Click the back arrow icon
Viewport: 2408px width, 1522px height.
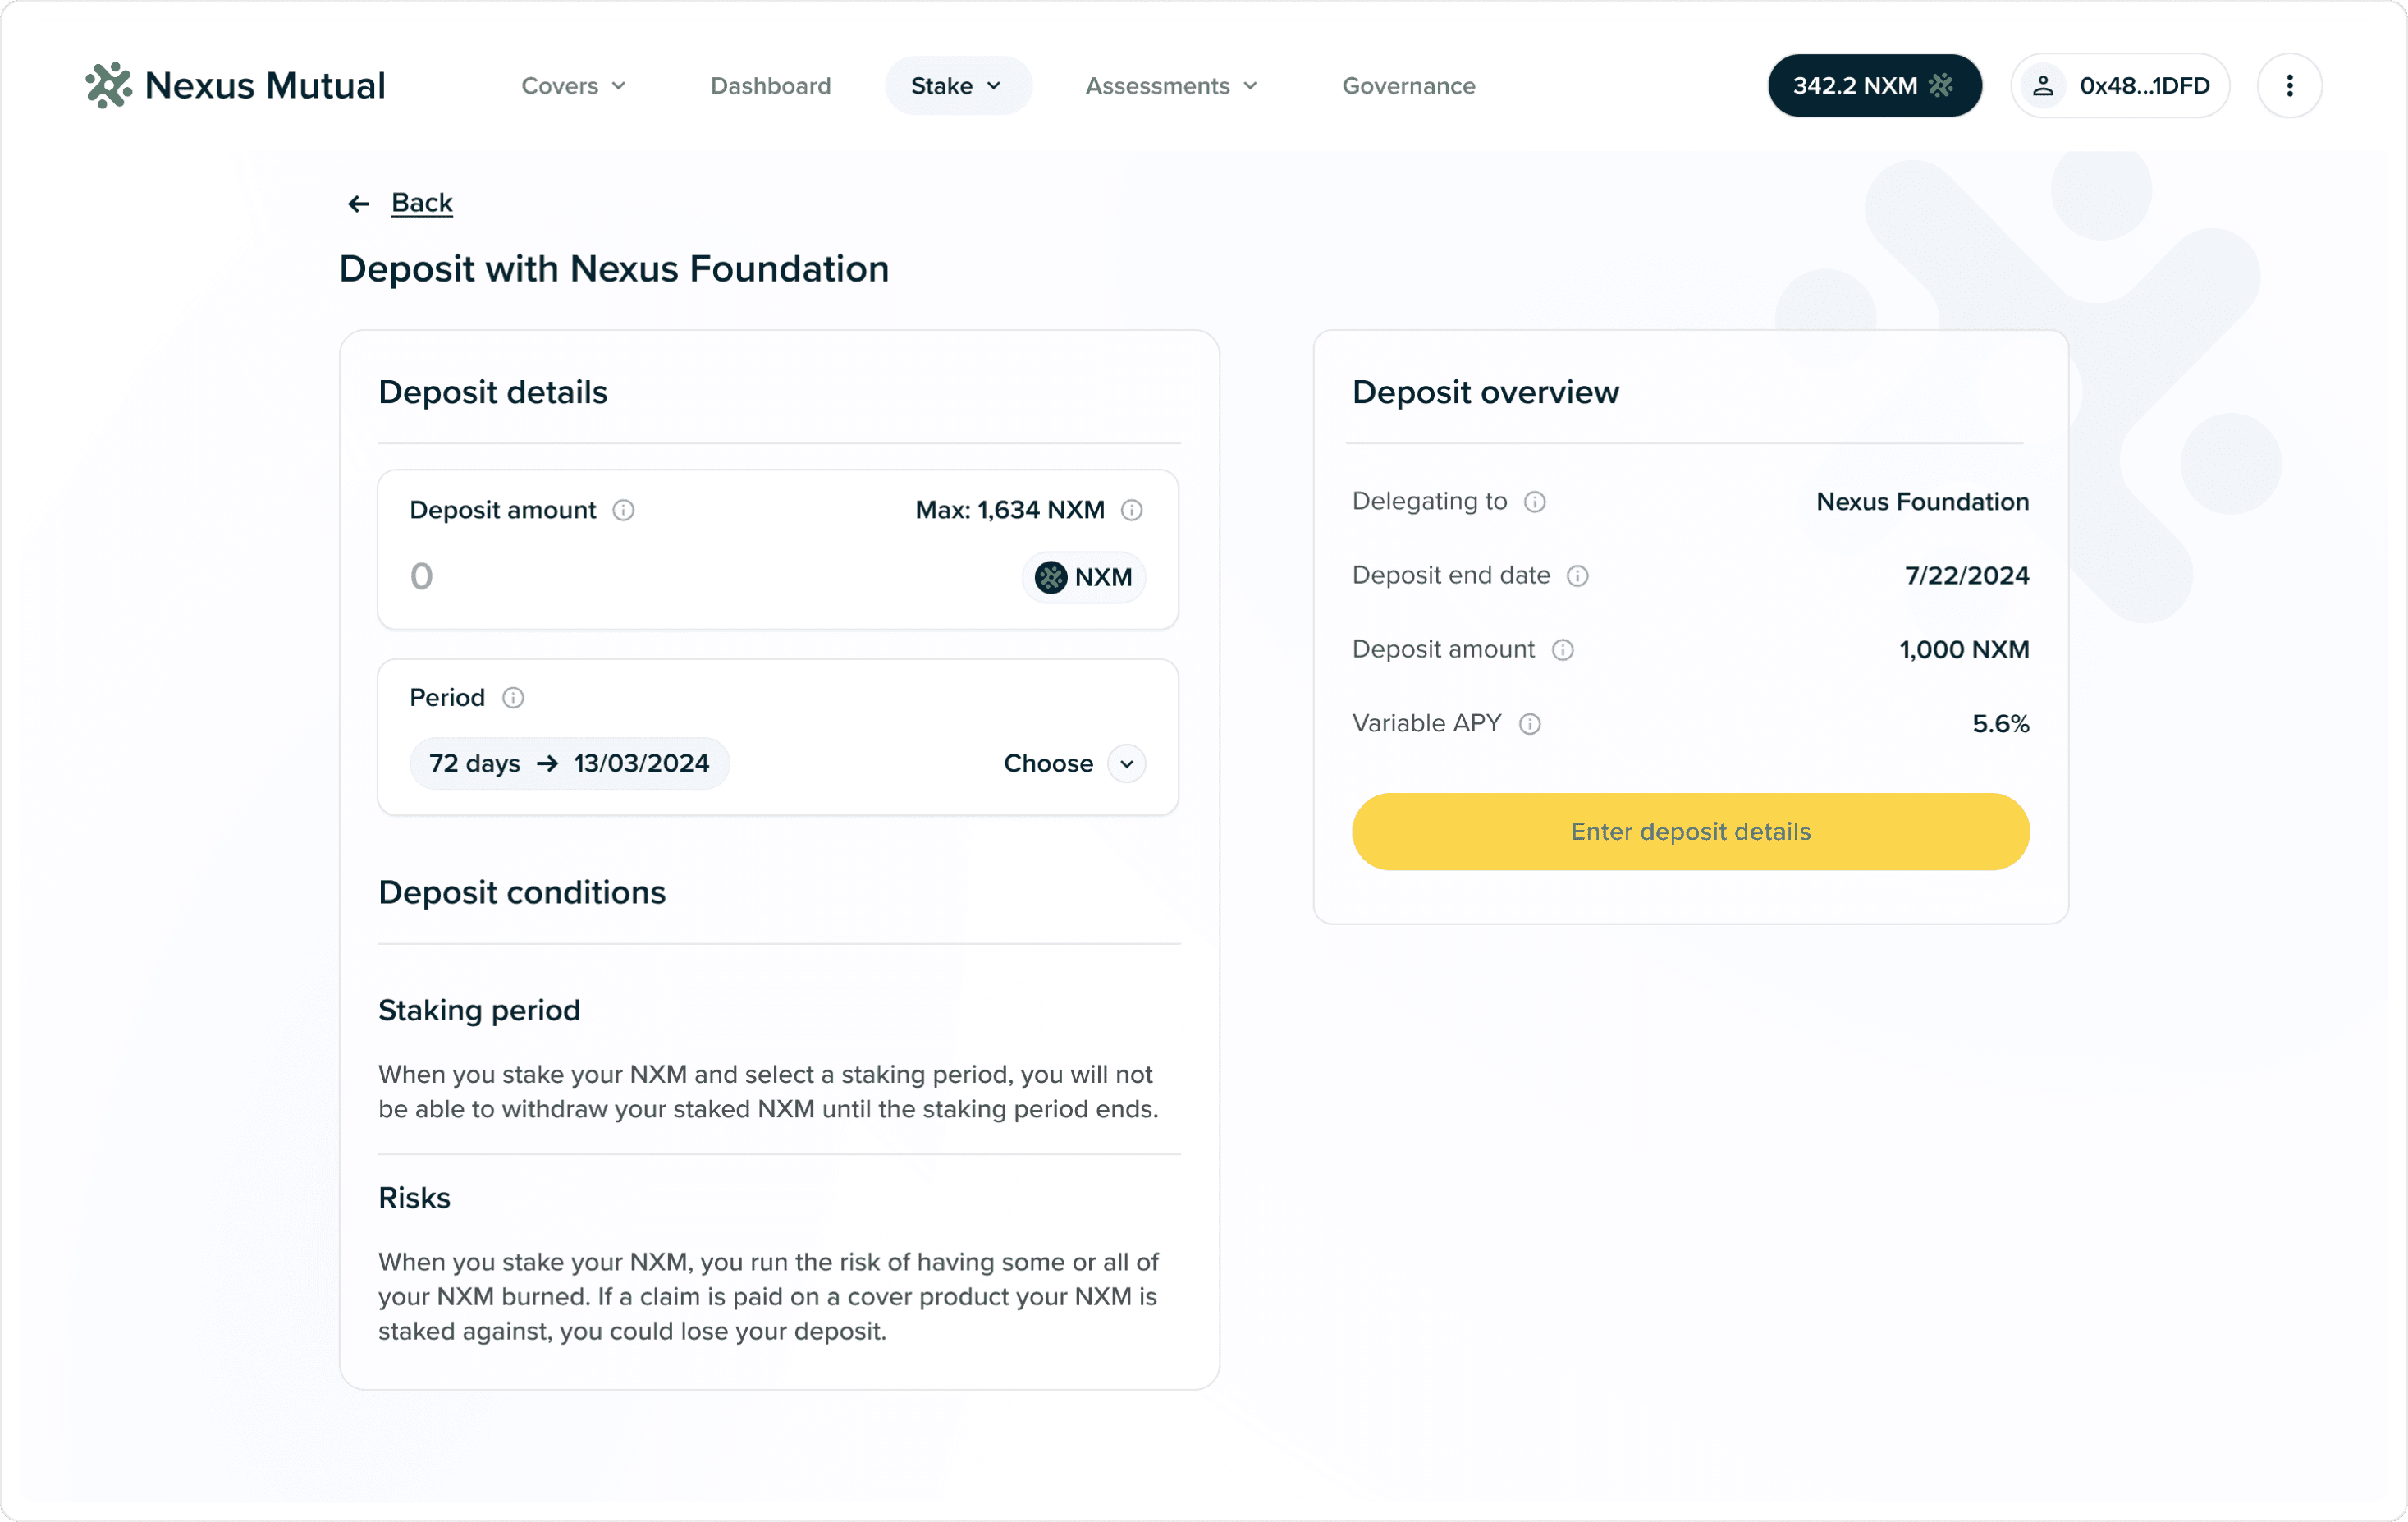pyautogui.click(x=358, y=204)
